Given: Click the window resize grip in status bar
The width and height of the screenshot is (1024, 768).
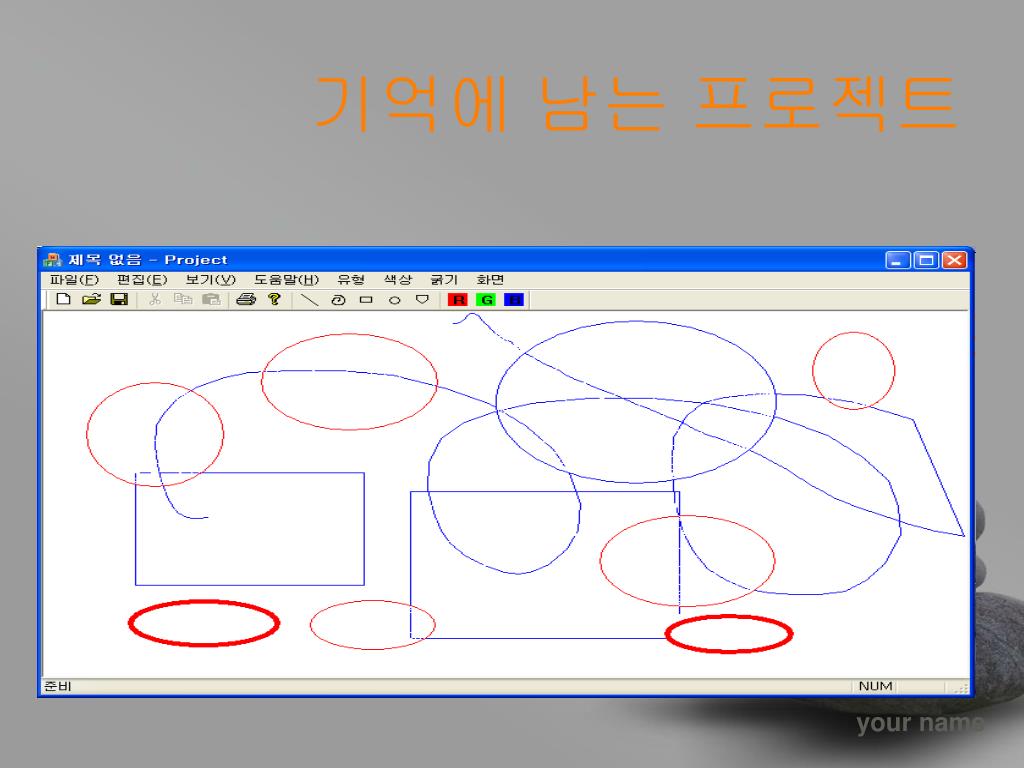Looking at the screenshot, I should point(961,687).
